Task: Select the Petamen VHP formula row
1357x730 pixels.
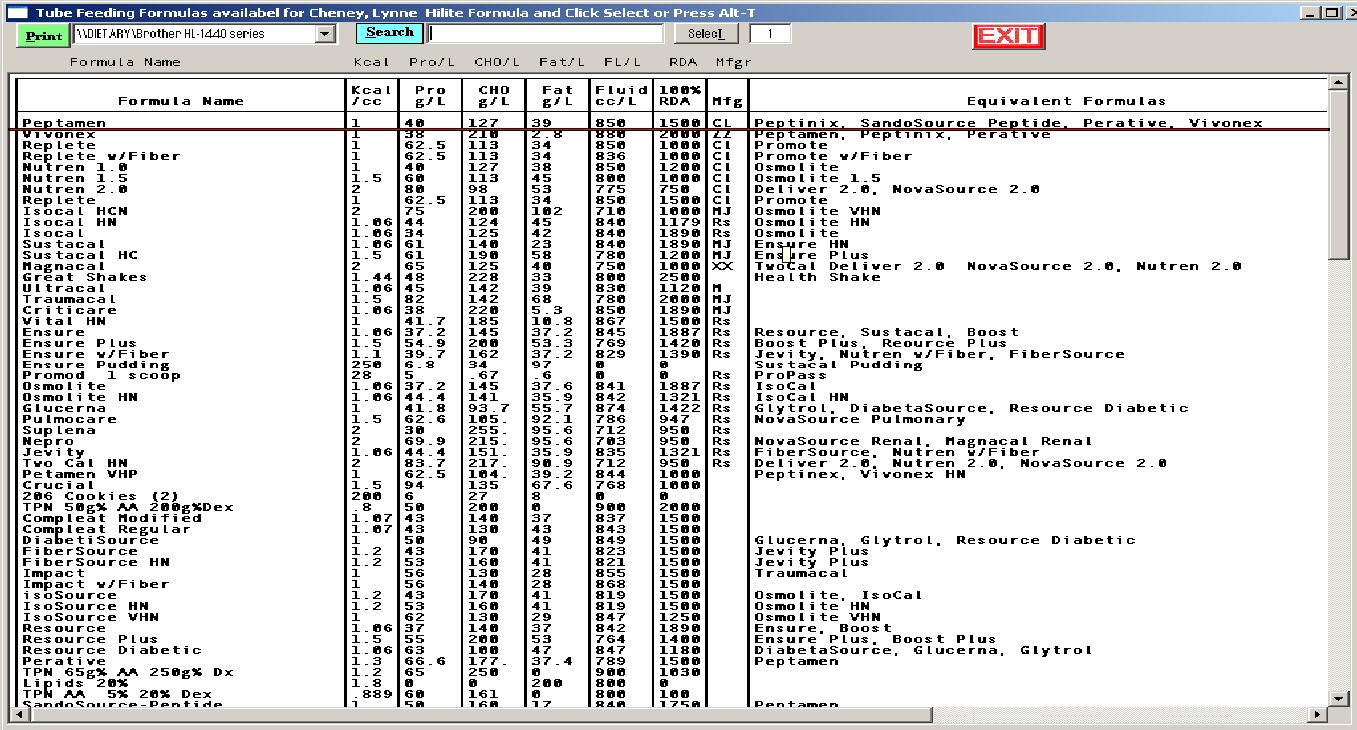Action: coord(671,474)
